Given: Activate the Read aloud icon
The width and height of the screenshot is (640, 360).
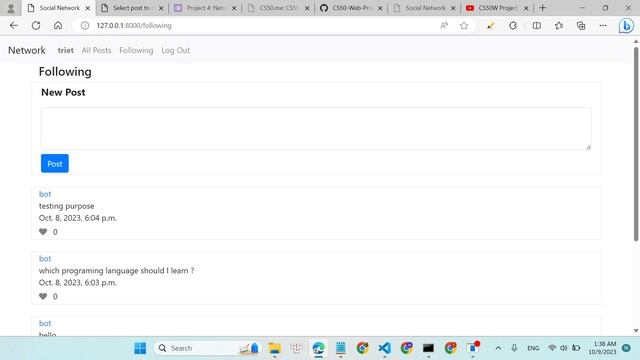Looking at the screenshot, I should [444, 25].
